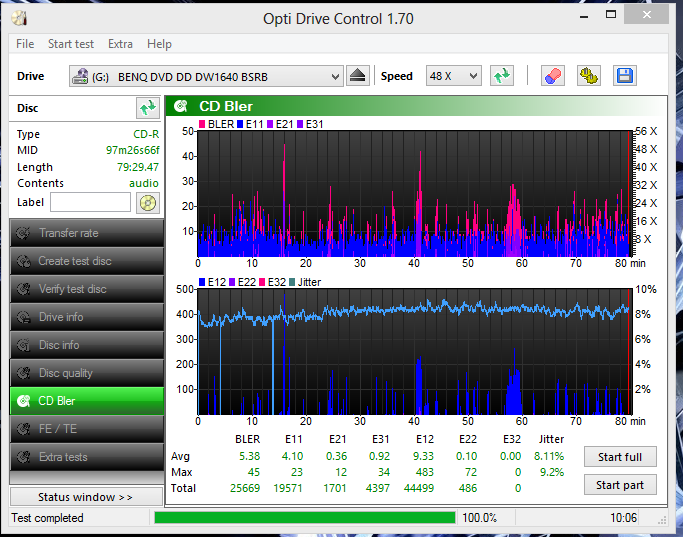Open the Transfer rate test
This screenshot has width=683, height=537.
(87, 233)
